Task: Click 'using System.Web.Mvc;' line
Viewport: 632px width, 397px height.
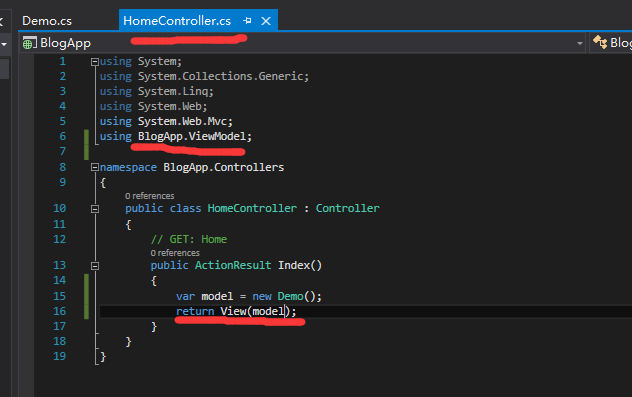Action: [166, 121]
